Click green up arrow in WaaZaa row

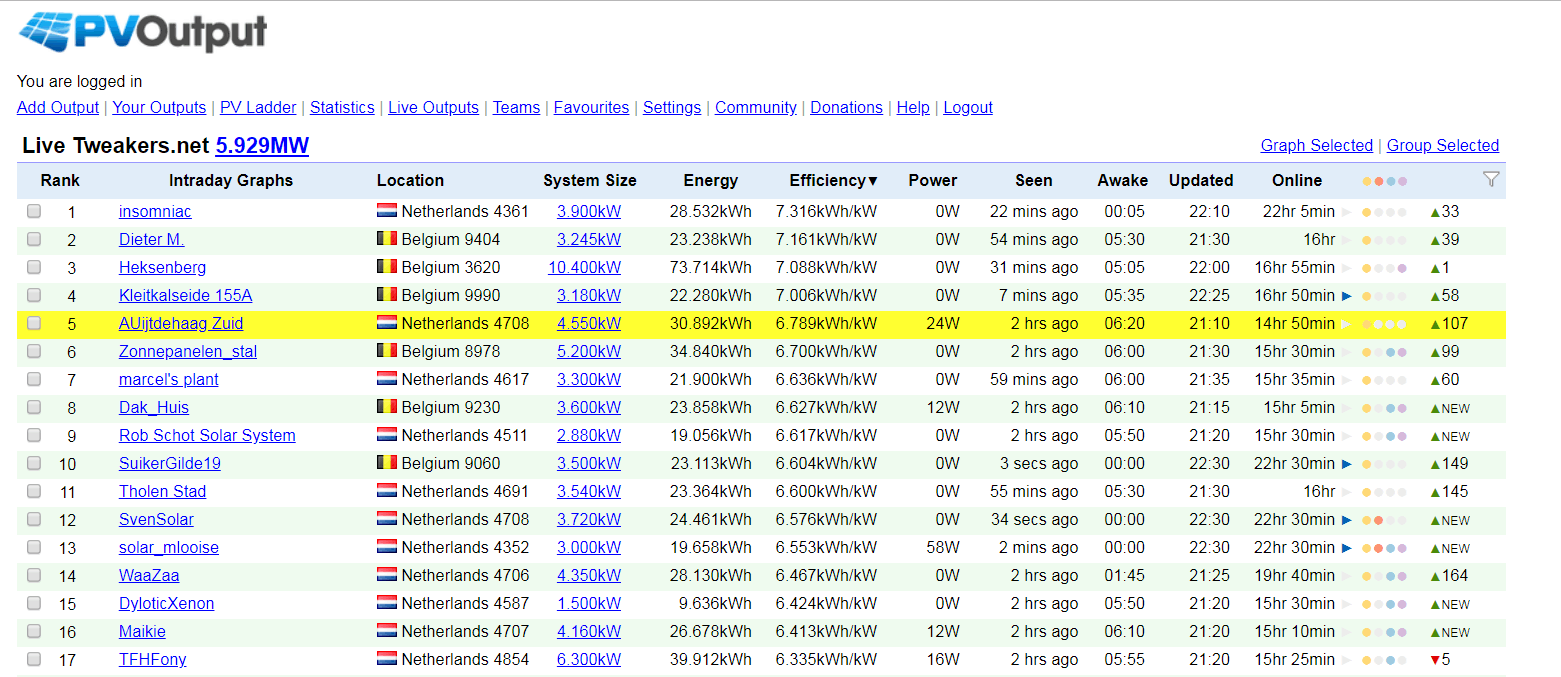point(1435,576)
